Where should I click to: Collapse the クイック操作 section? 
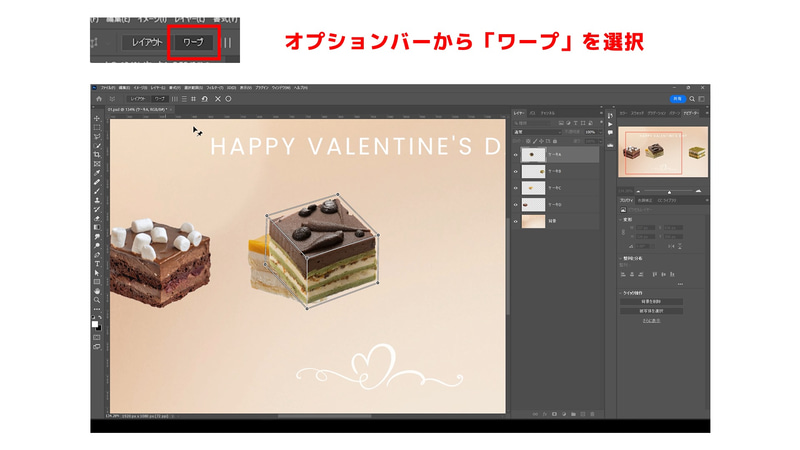621,293
